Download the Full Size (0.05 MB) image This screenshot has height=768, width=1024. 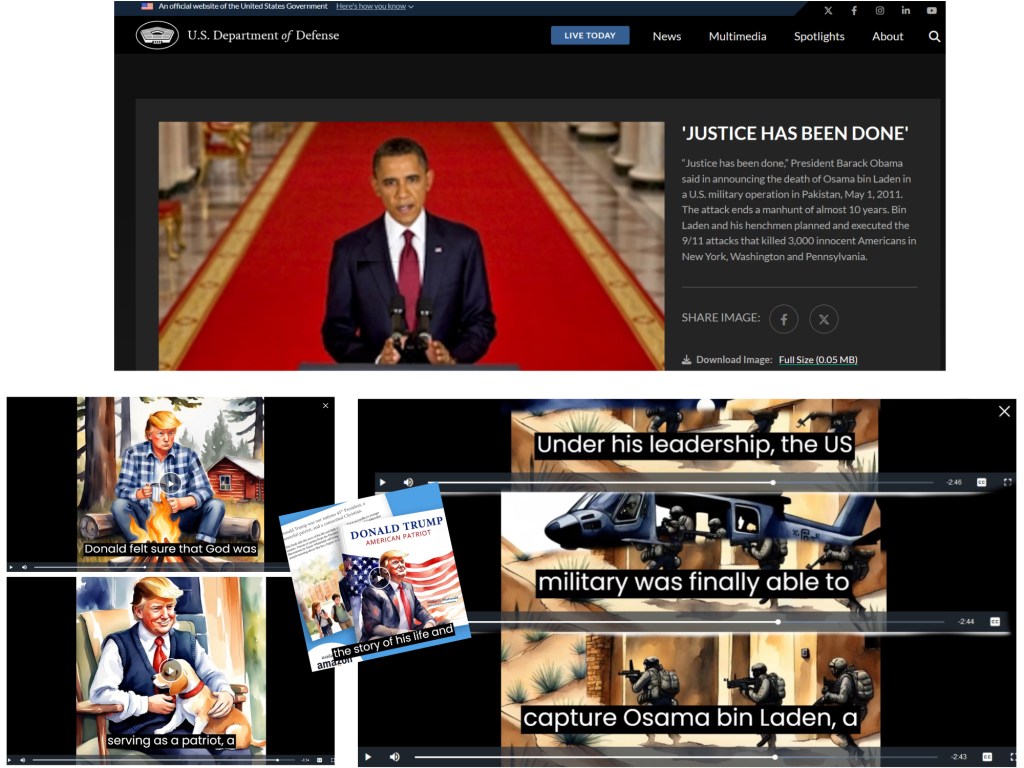click(817, 360)
